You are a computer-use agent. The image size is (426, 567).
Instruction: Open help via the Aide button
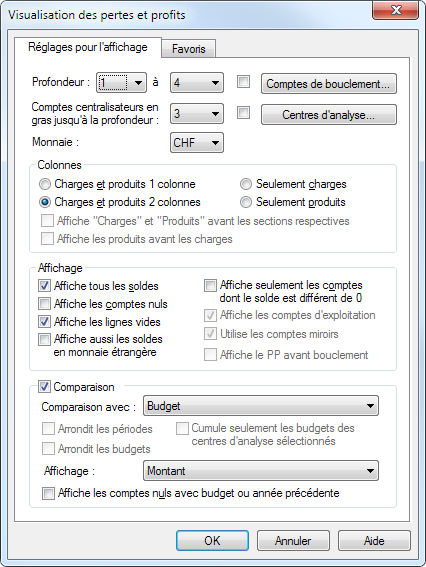(x=374, y=541)
